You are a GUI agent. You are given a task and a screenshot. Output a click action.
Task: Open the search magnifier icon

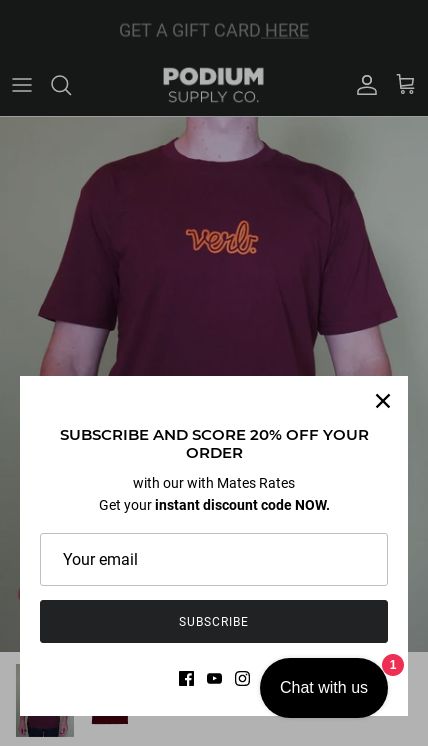click(61, 86)
